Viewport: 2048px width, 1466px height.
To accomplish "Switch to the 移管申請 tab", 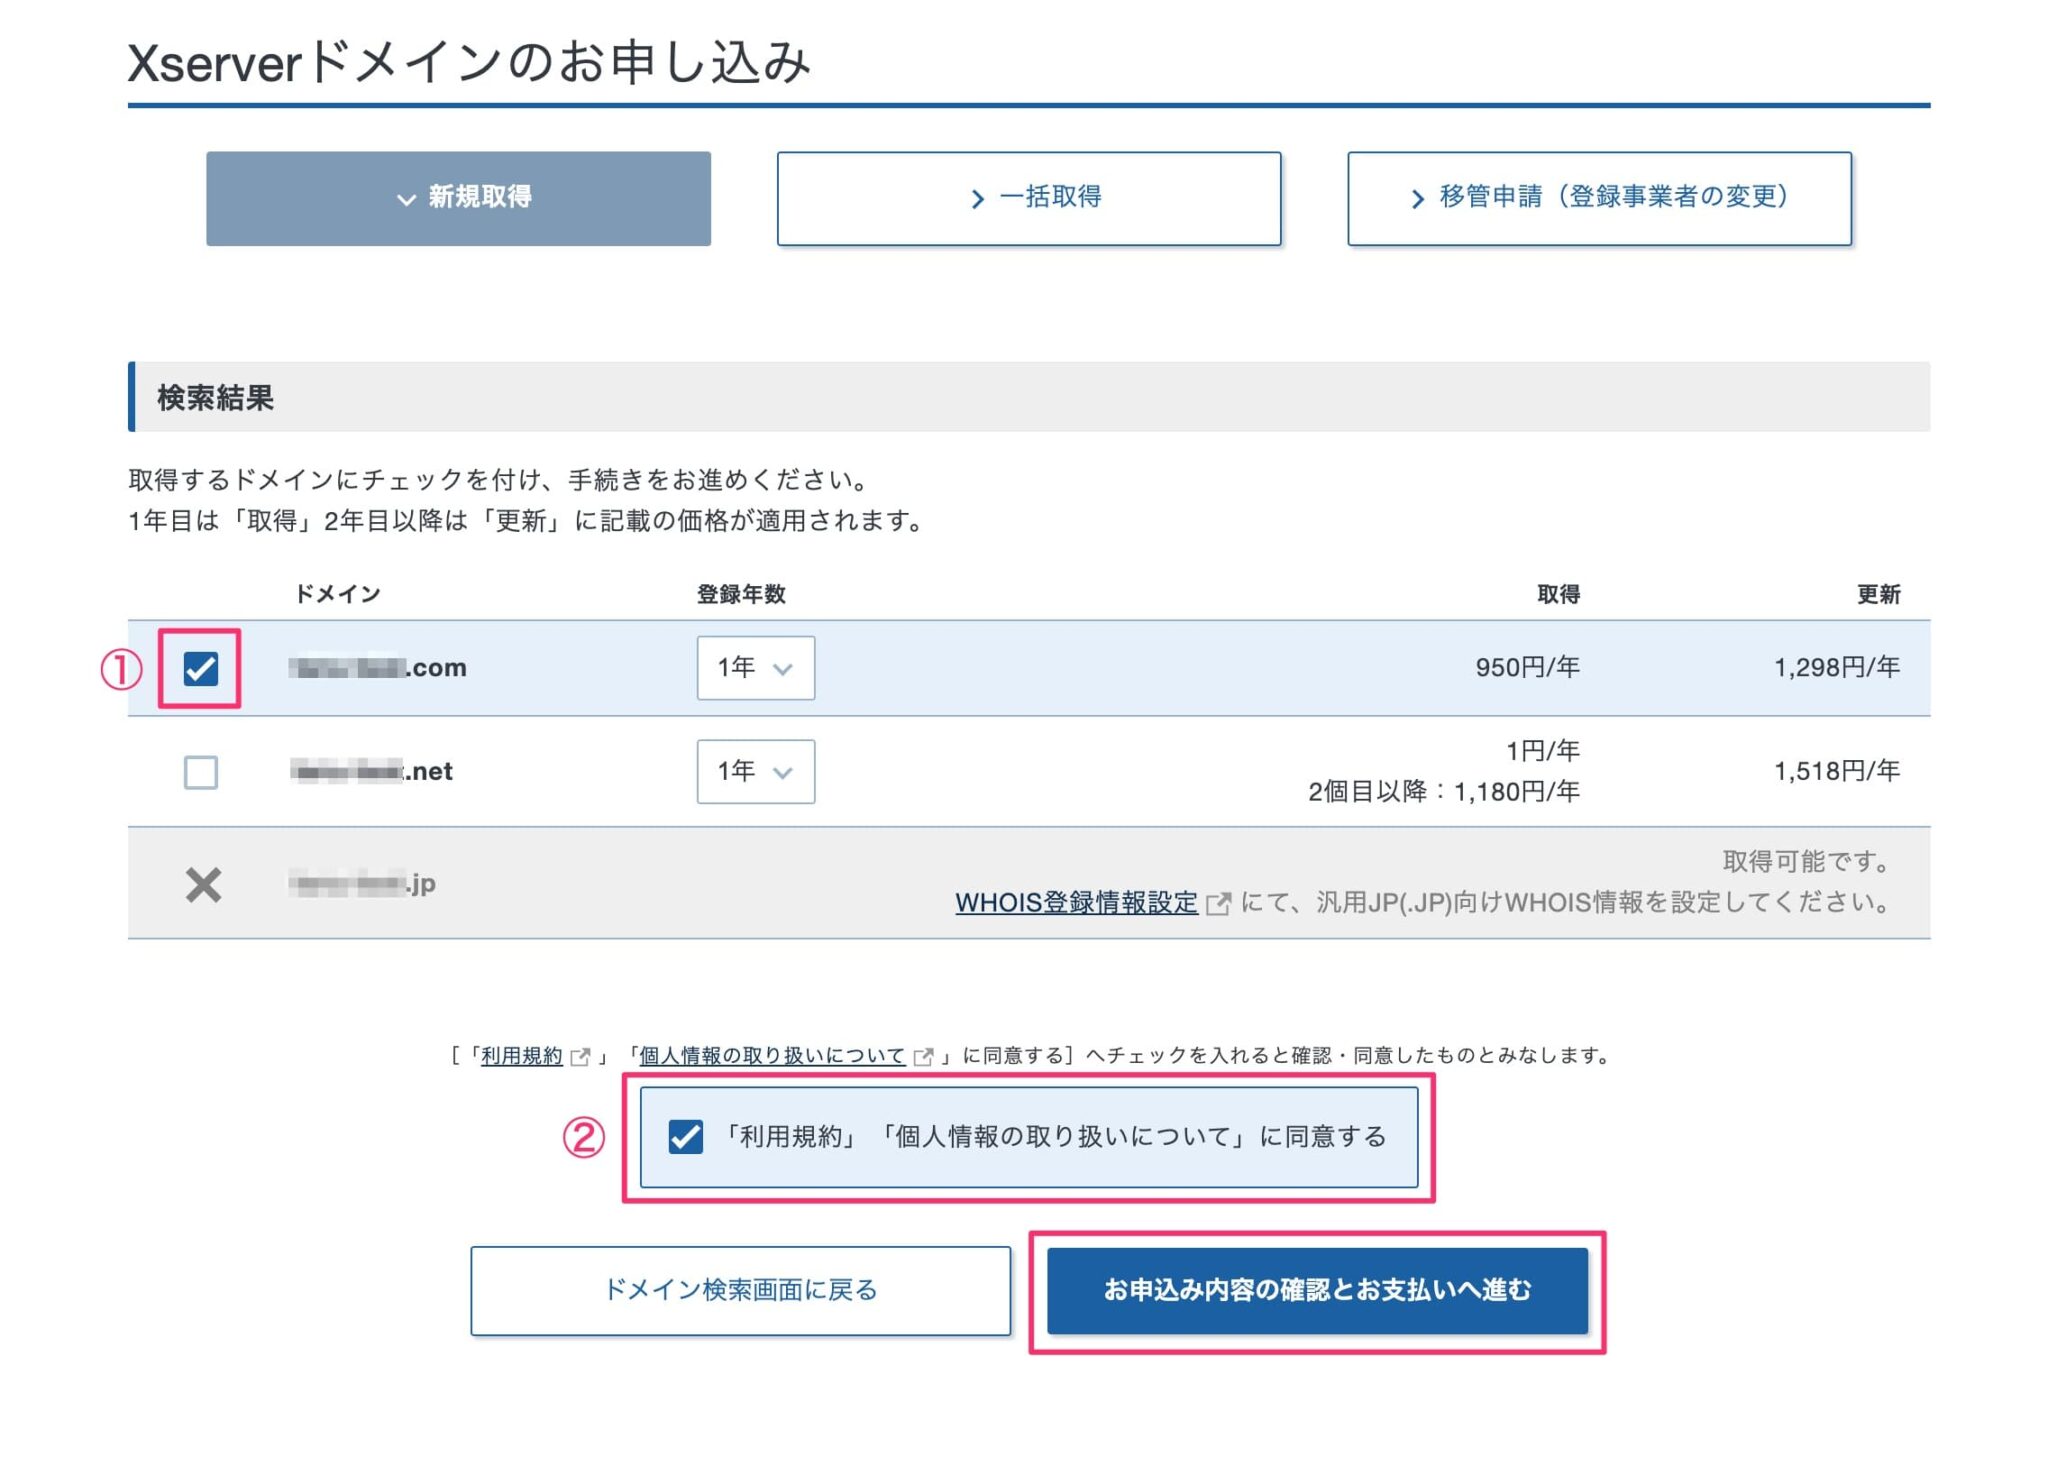I will tap(1598, 198).
